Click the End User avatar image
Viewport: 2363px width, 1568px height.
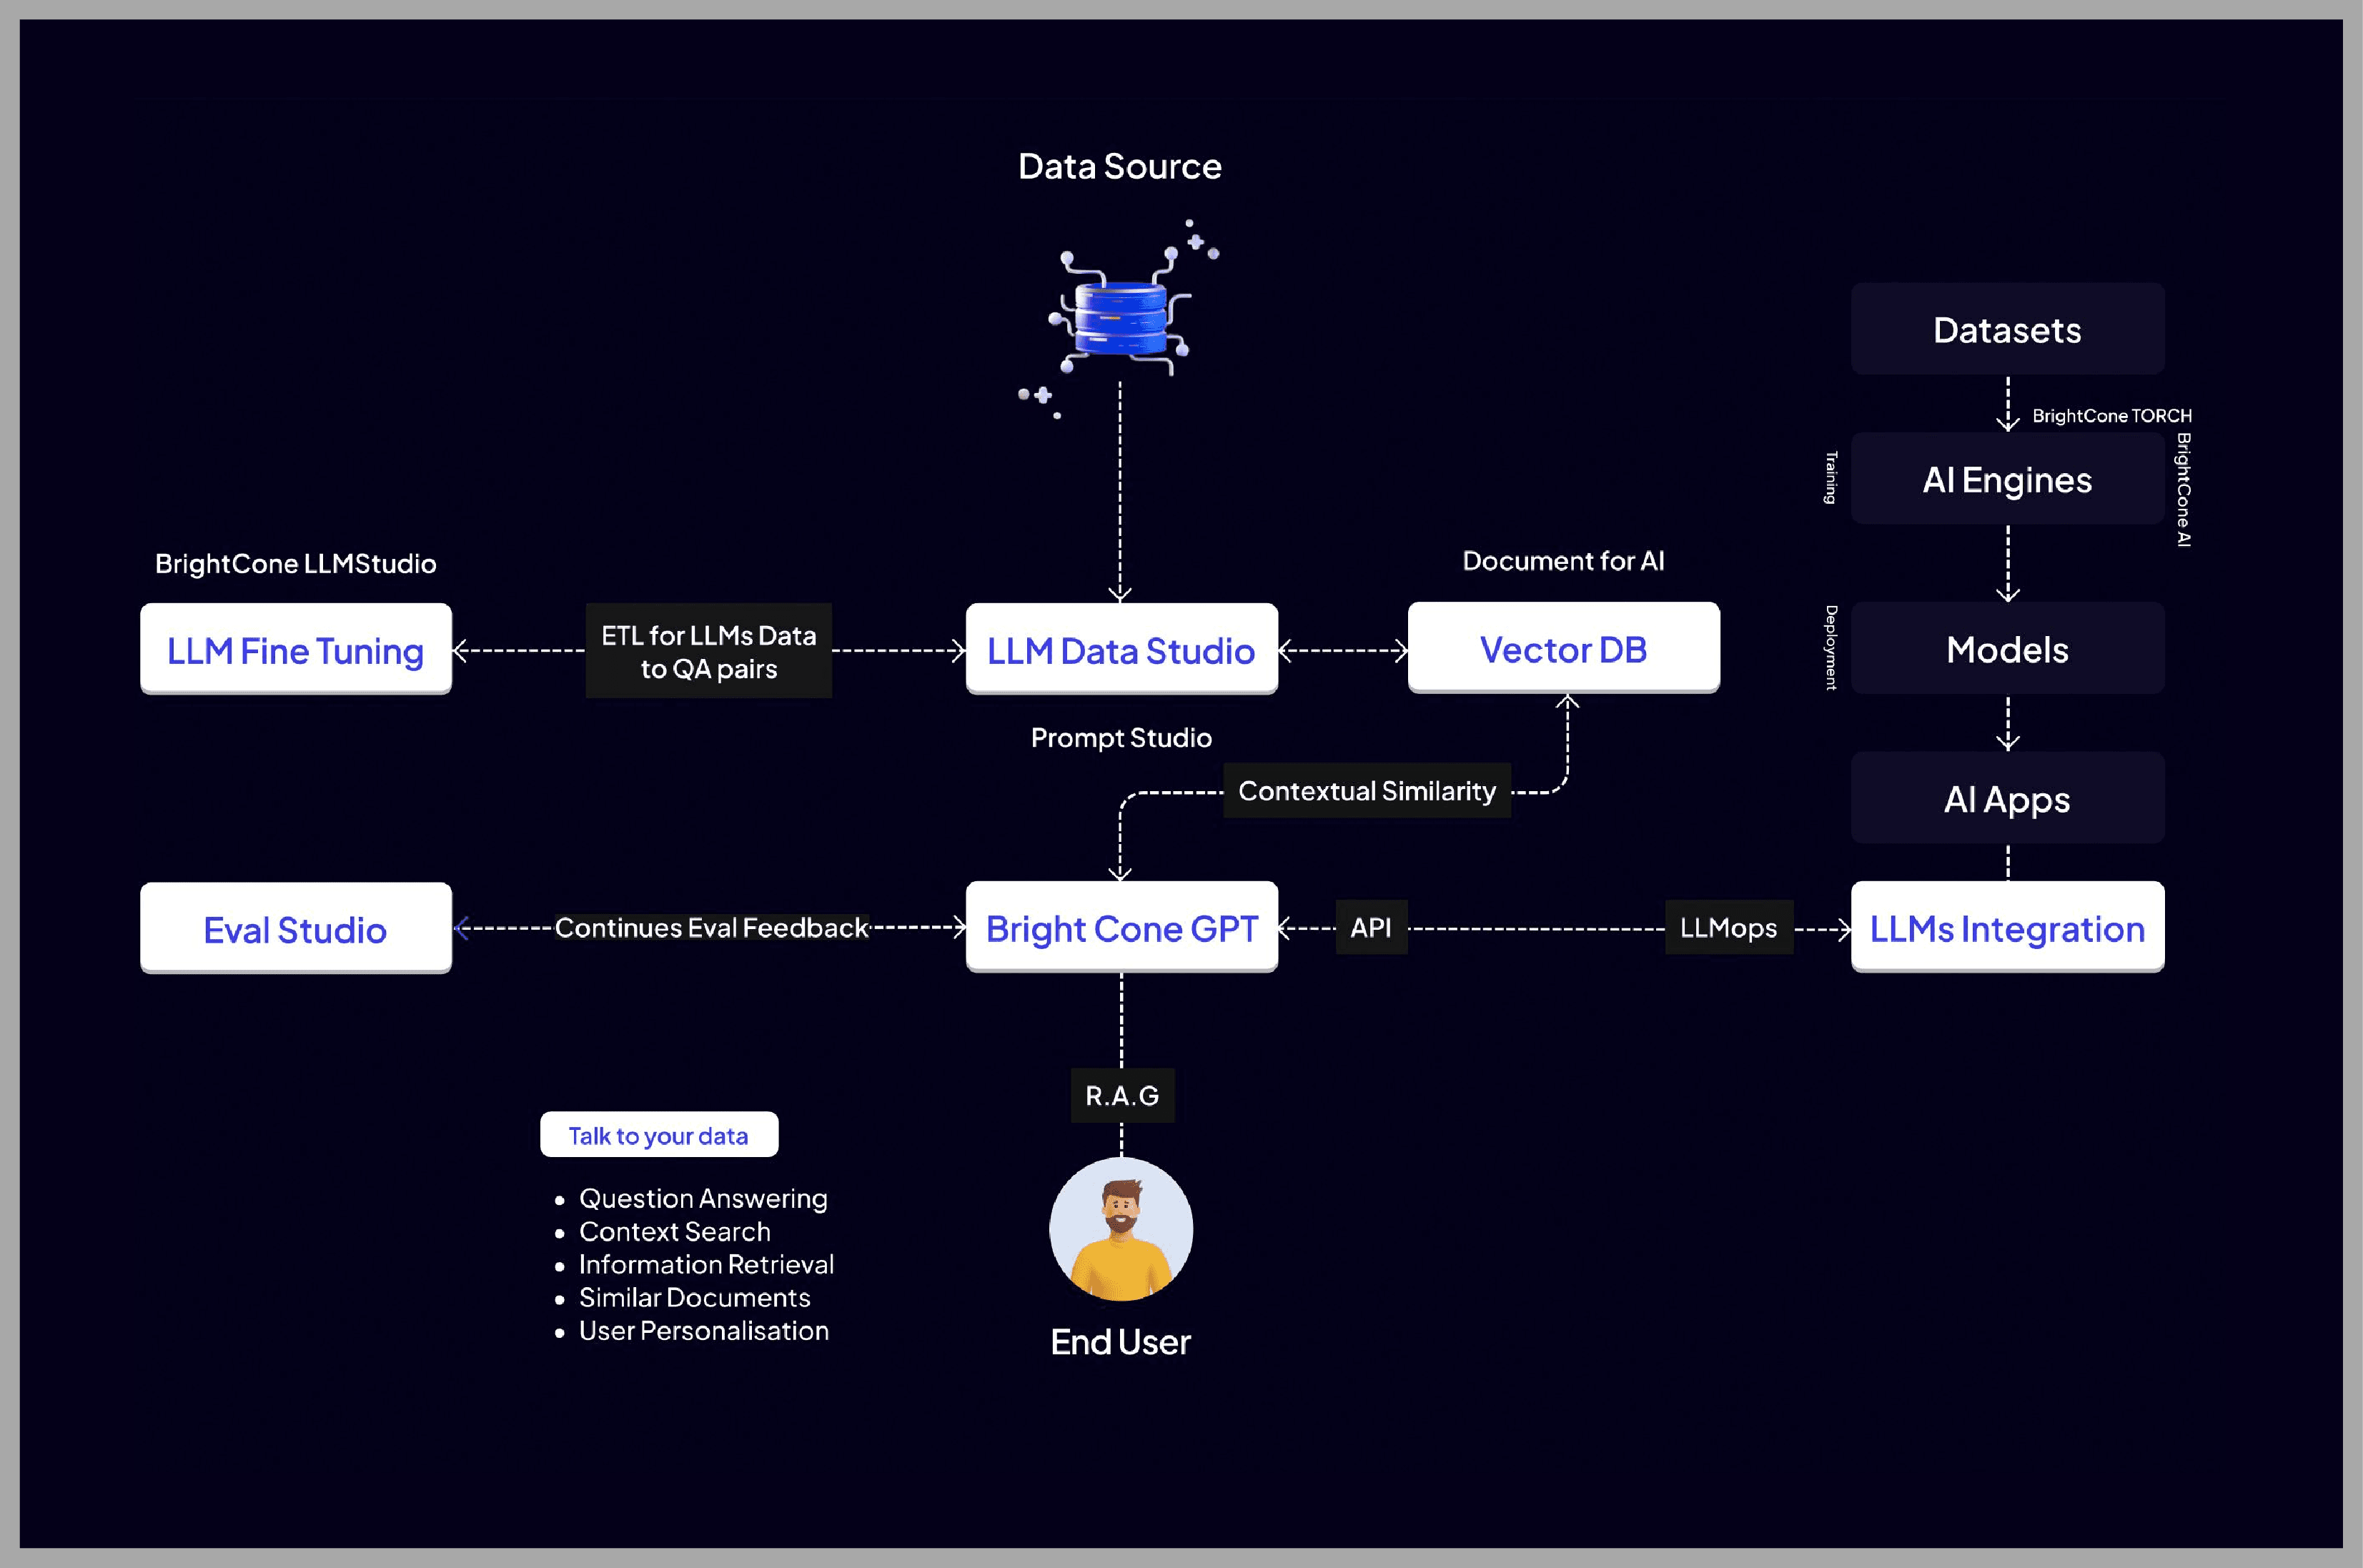click(1121, 1229)
